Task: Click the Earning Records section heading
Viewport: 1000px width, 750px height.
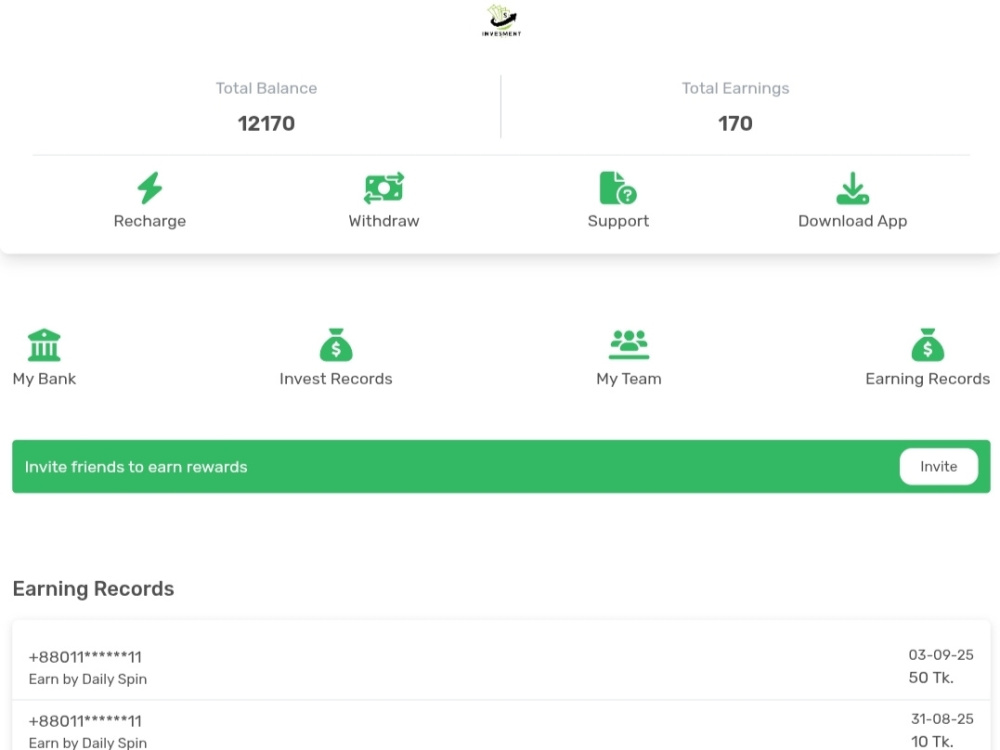Action: point(93,589)
